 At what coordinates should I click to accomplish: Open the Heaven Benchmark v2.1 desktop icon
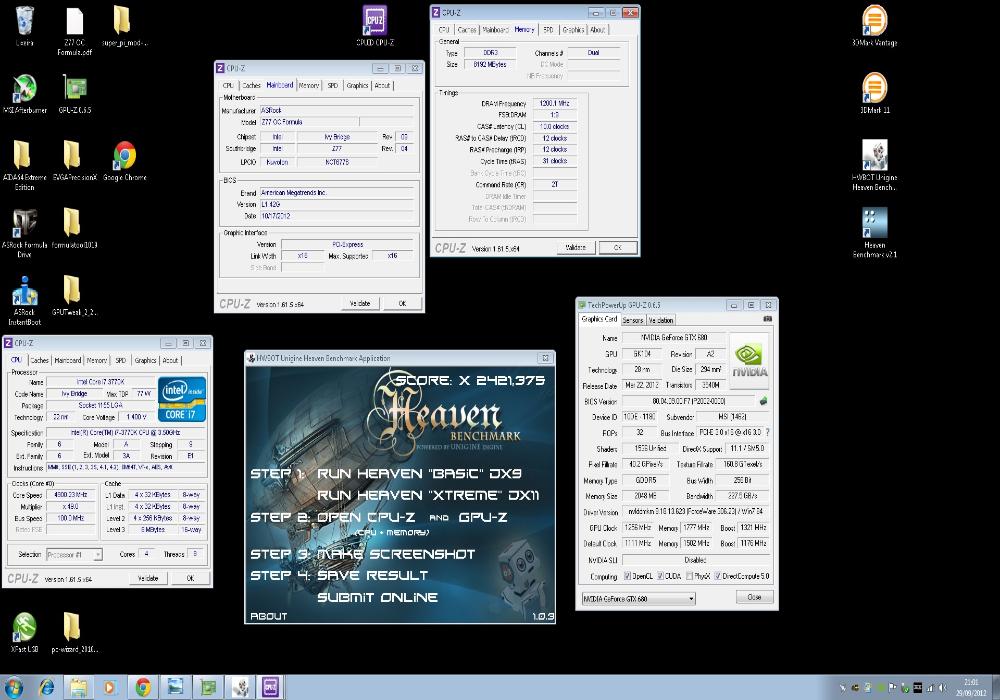point(874,233)
